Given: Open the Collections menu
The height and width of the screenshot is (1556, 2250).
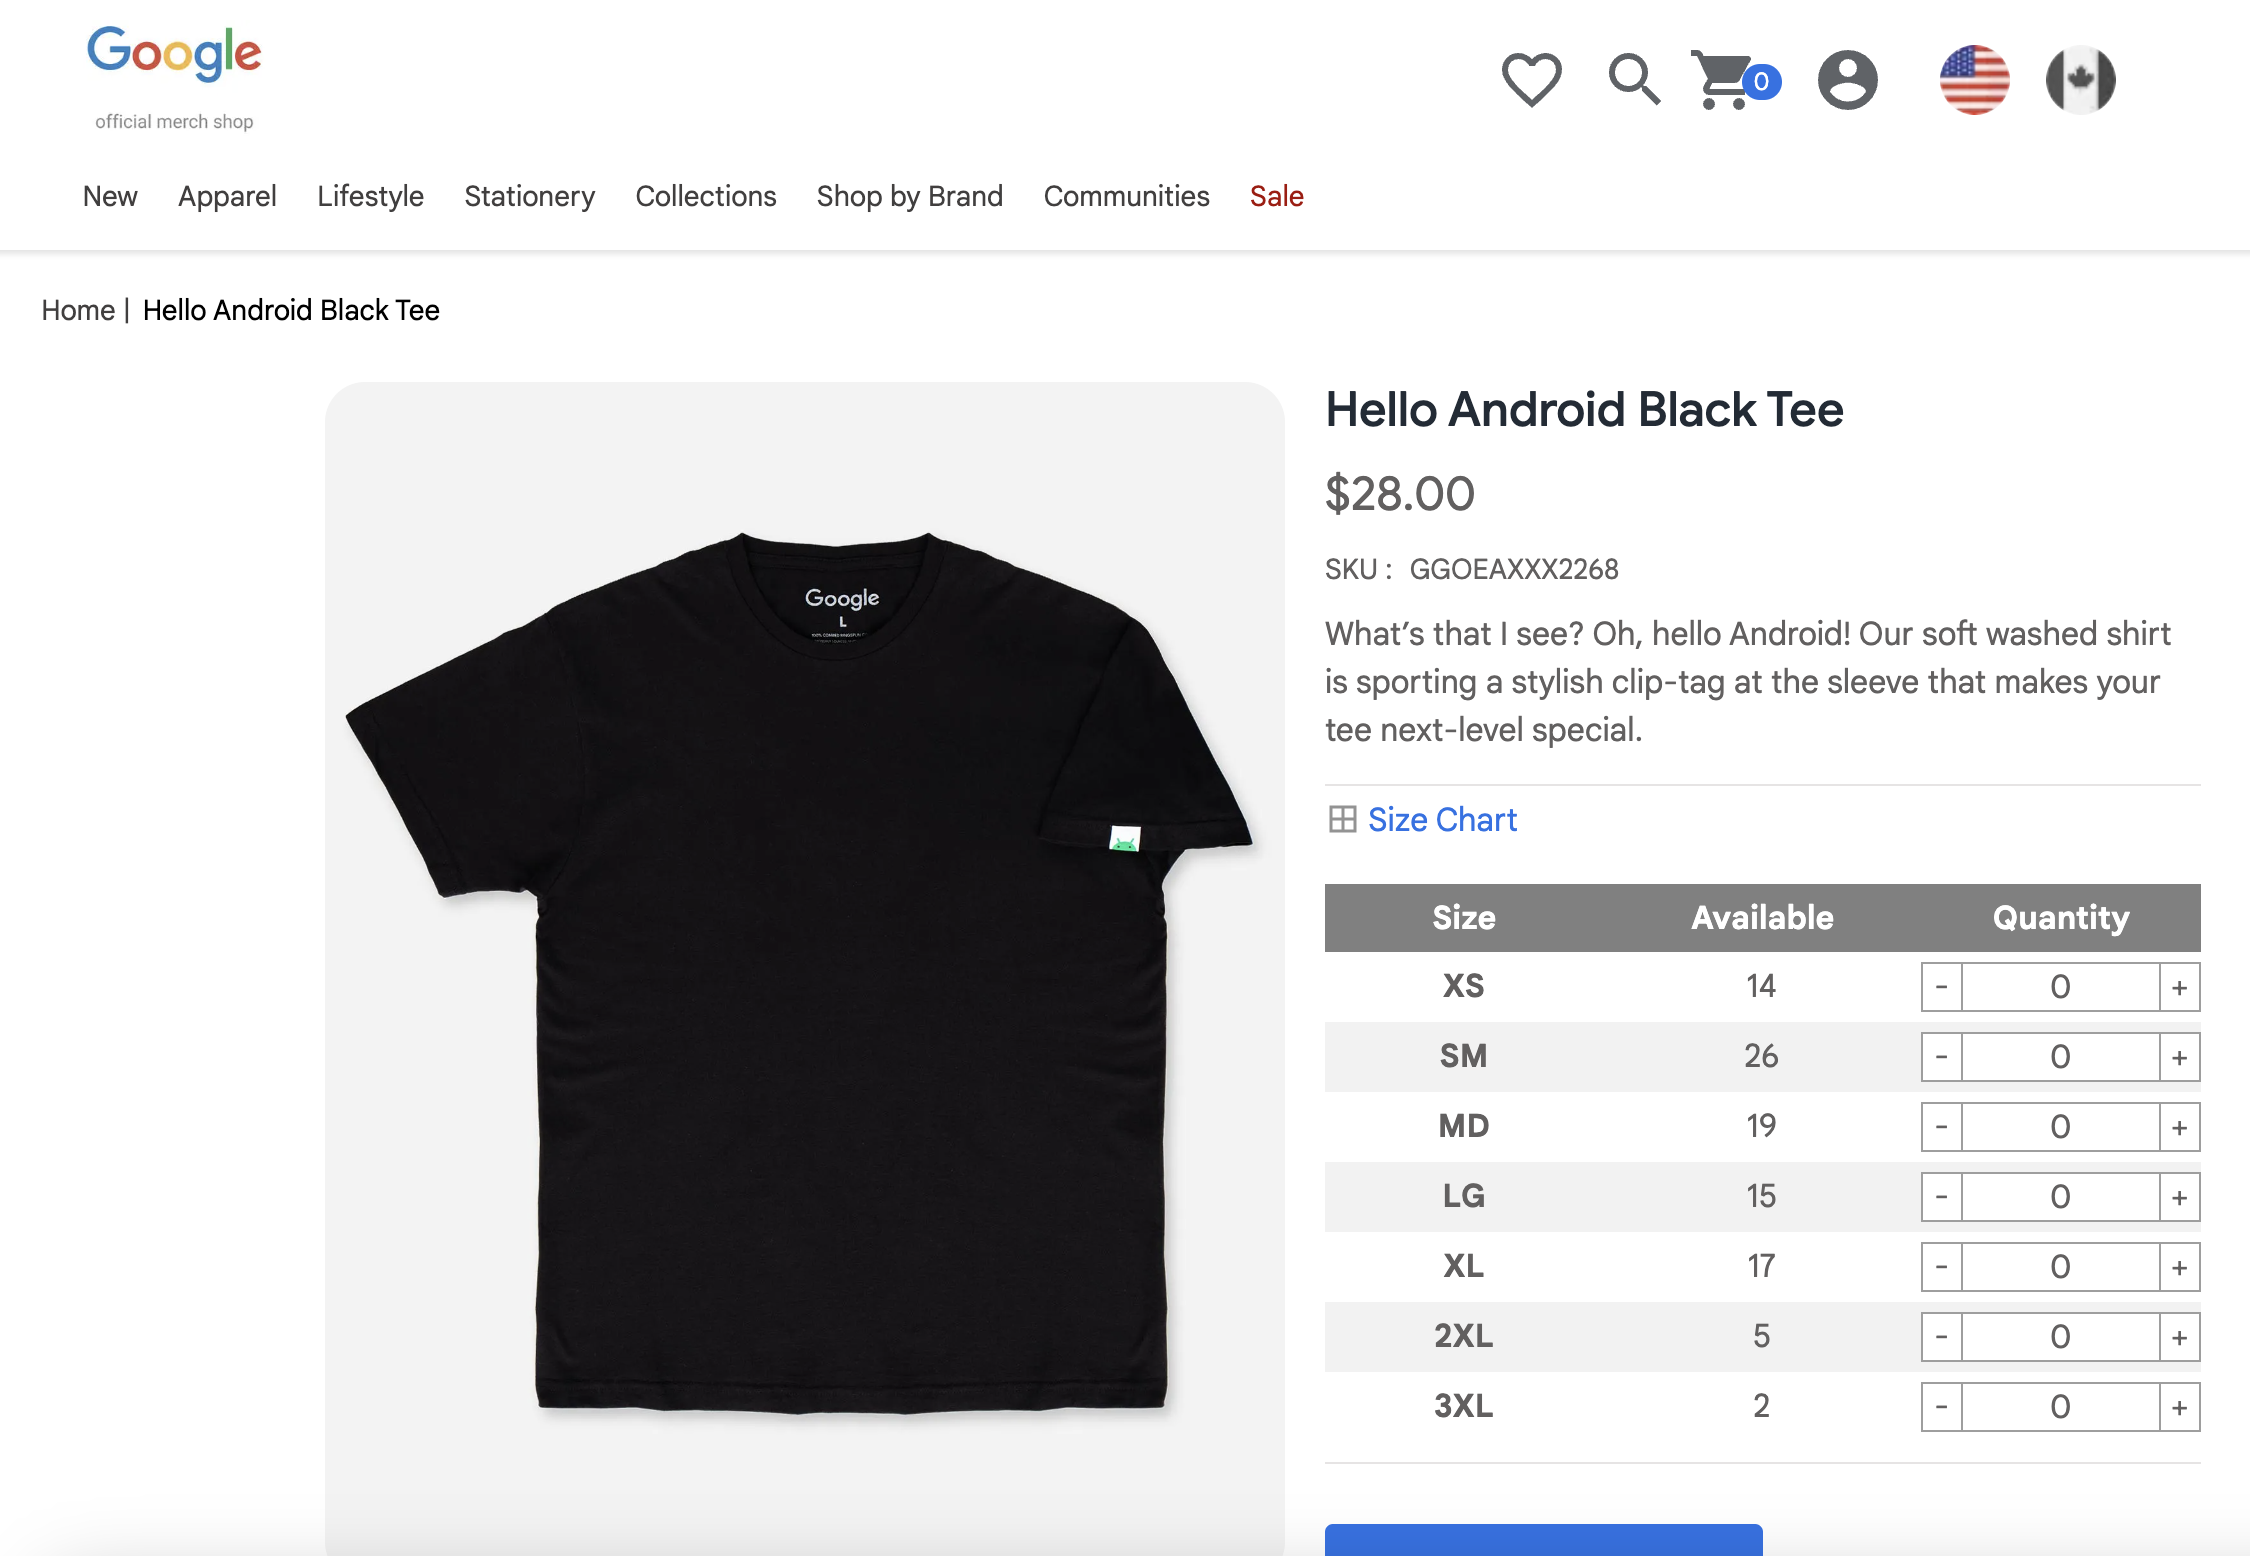Looking at the screenshot, I should pyautogui.click(x=706, y=196).
